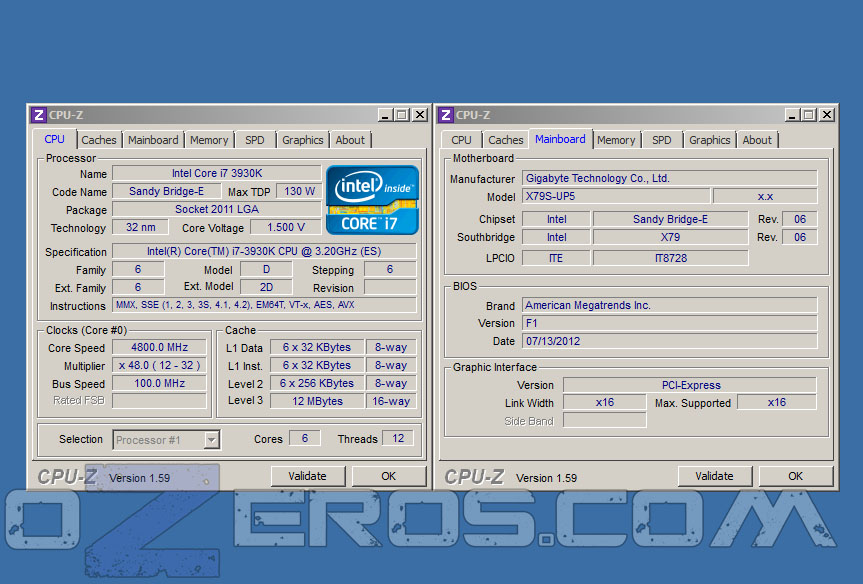Click the Specification field i7-3930K CPU @ 3.20GHz
Image resolution: width=863 pixels, height=584 pixels.
(x=264, y=251)
